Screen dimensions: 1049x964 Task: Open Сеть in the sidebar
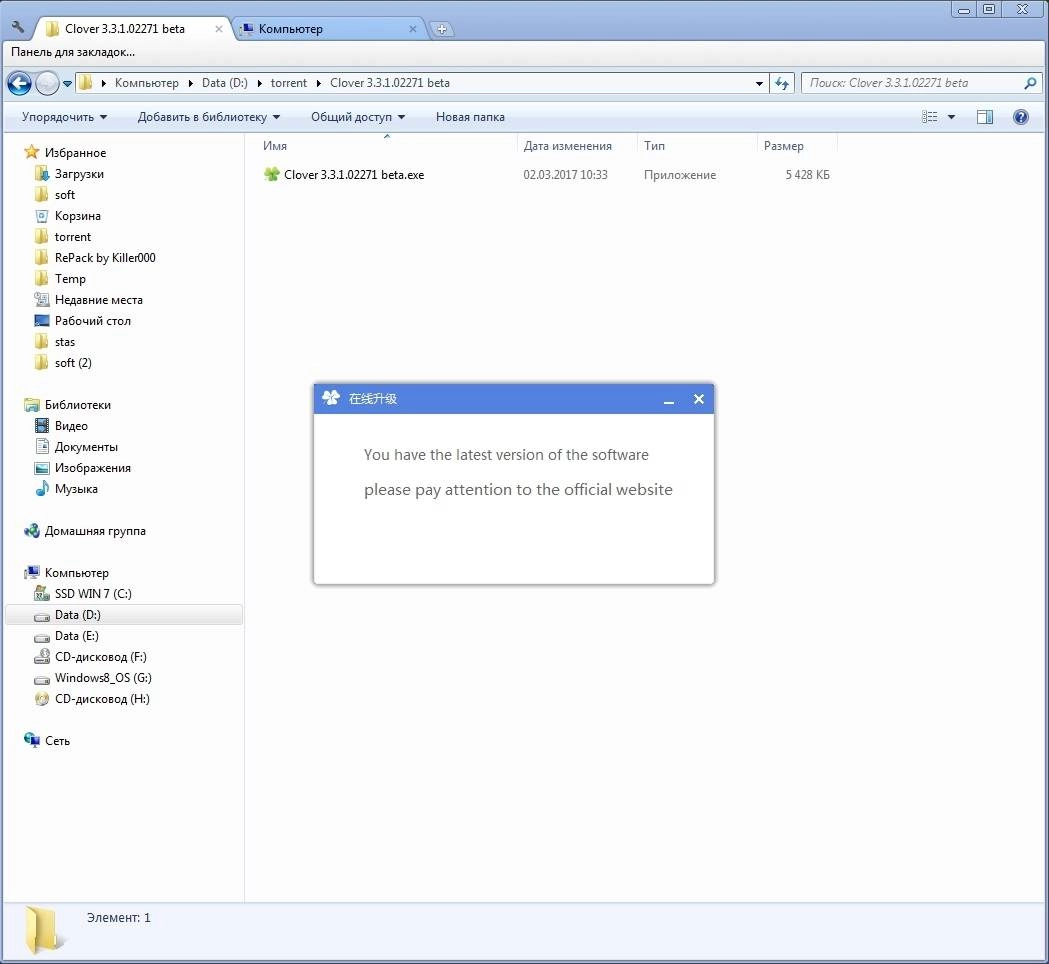[57, 741]
